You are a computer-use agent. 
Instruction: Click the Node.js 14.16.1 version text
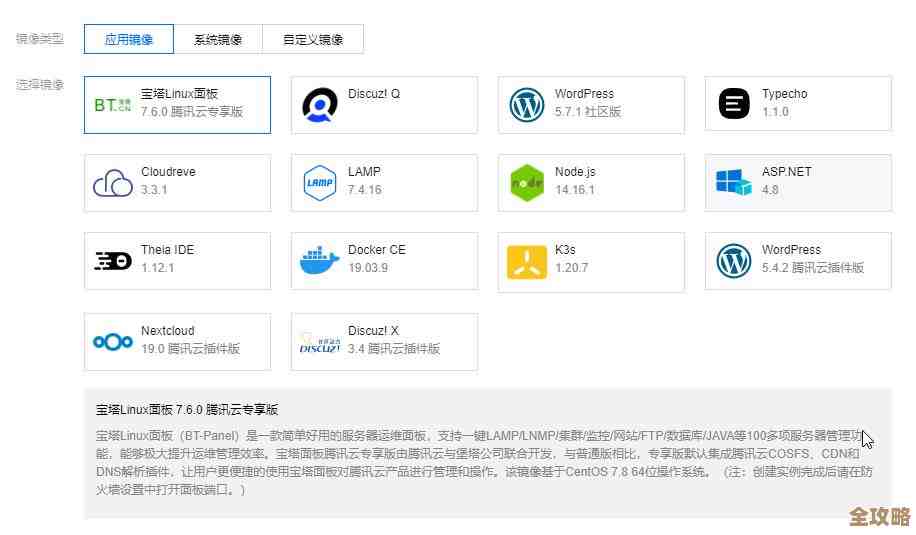click(575, 190)
